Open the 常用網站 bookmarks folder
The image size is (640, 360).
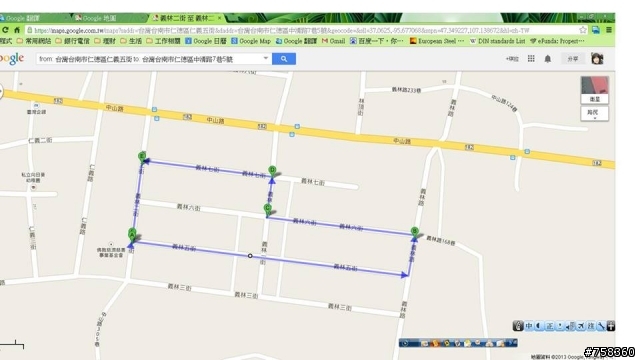[x=34, y=41]
